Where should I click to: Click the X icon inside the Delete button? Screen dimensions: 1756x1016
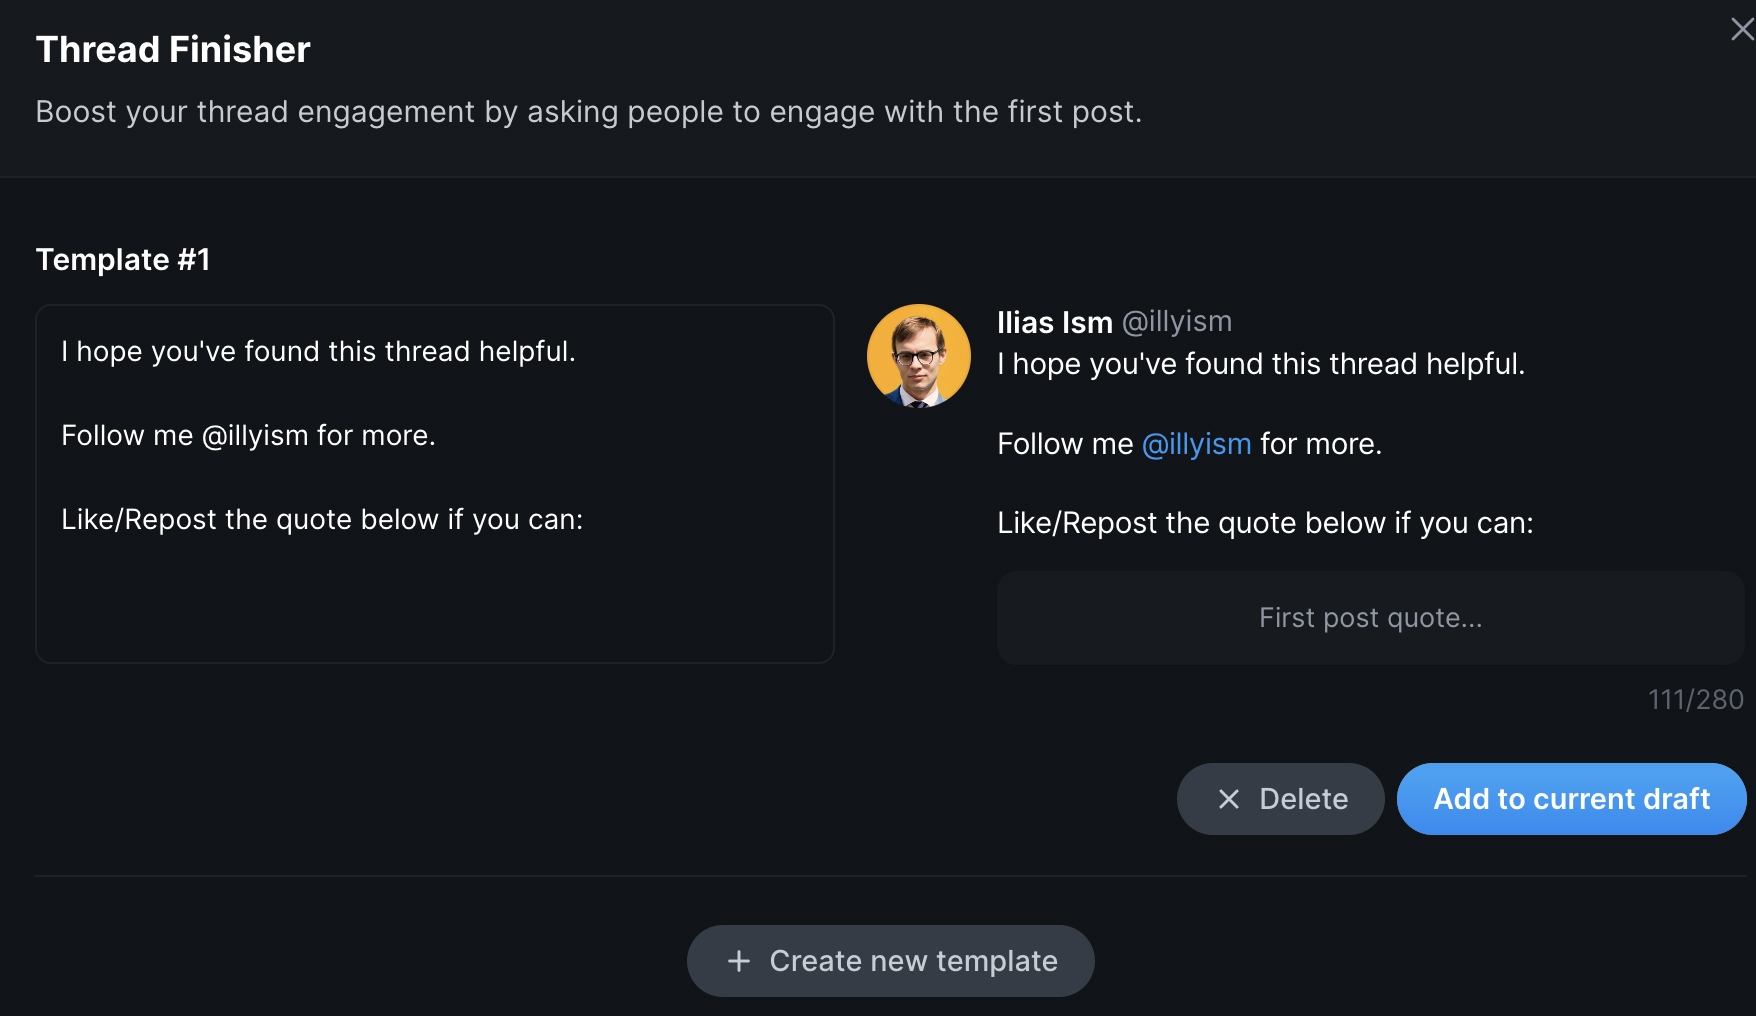1227,799
